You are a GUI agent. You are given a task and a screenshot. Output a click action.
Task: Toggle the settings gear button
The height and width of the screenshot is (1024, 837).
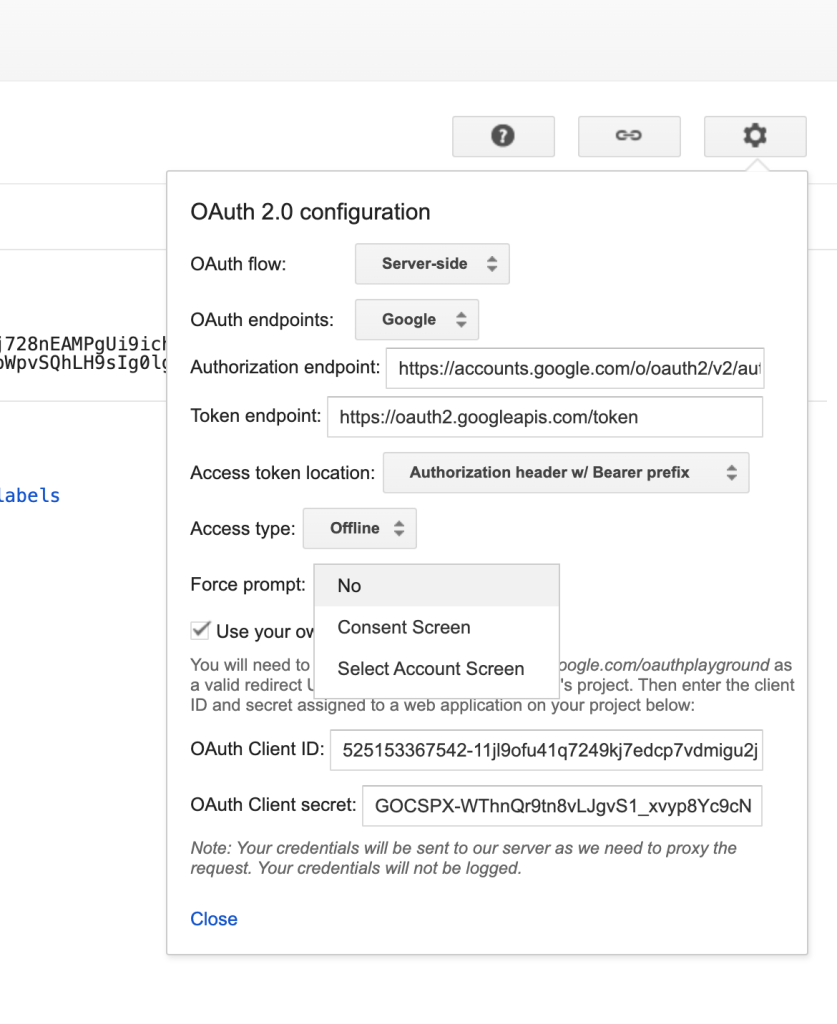[x=755, y=136]
